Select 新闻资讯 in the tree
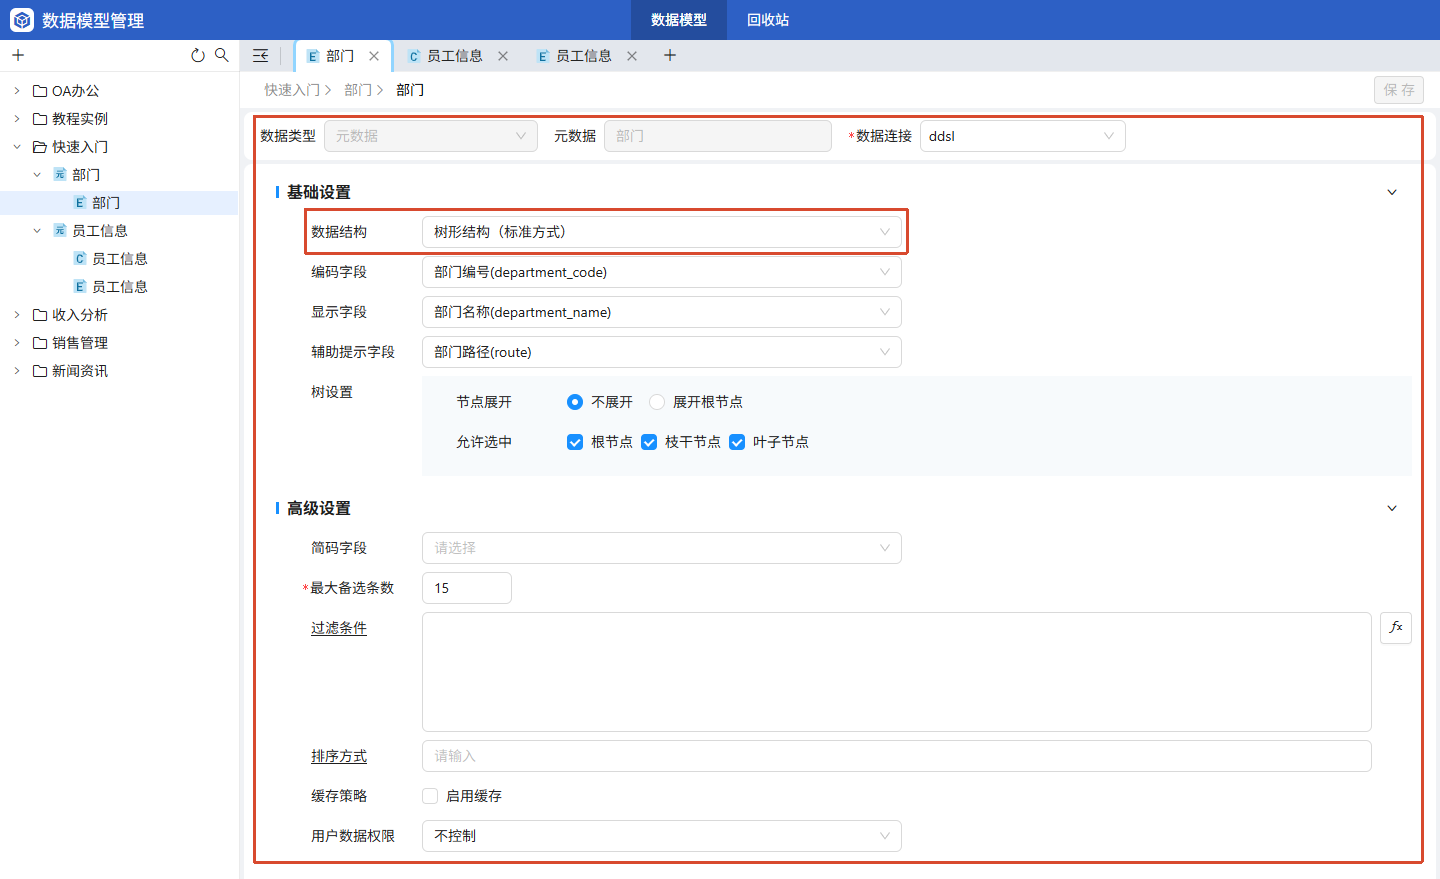This screenshot has height=879, width=1440. tap(80, 371)
